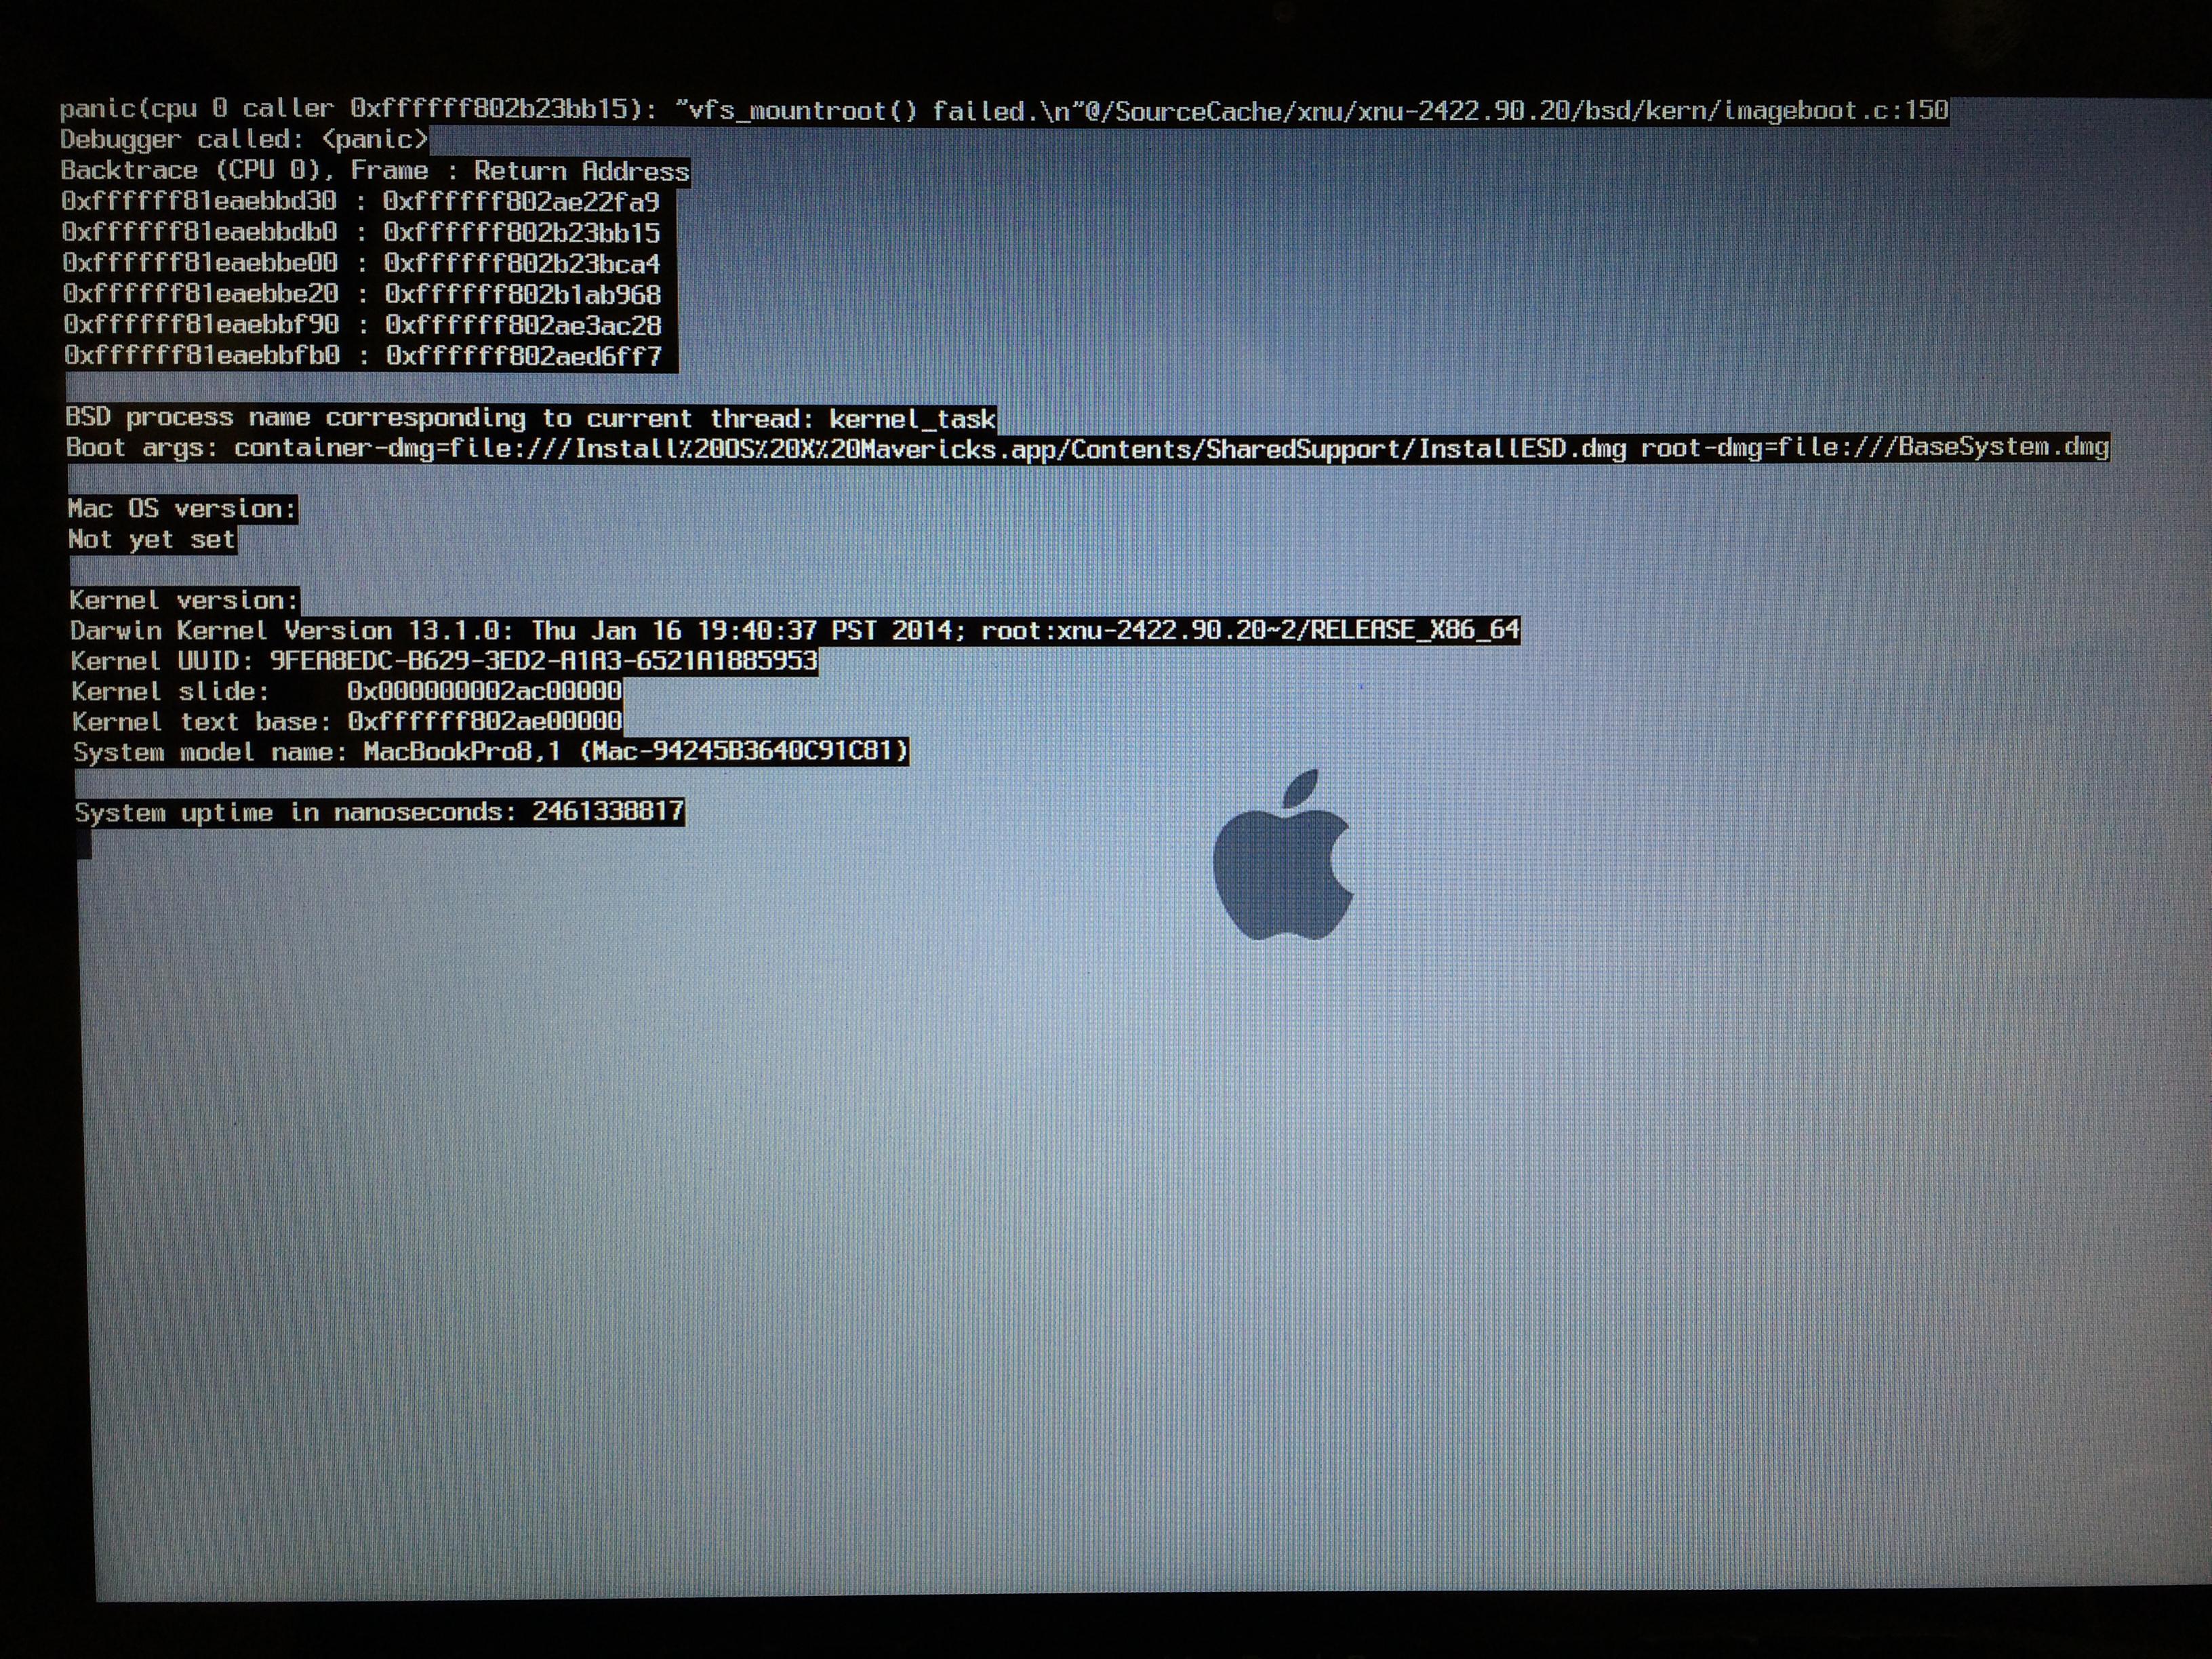Click backtrace row 0xffffff81eaebbdb0

tap(361, 232)
